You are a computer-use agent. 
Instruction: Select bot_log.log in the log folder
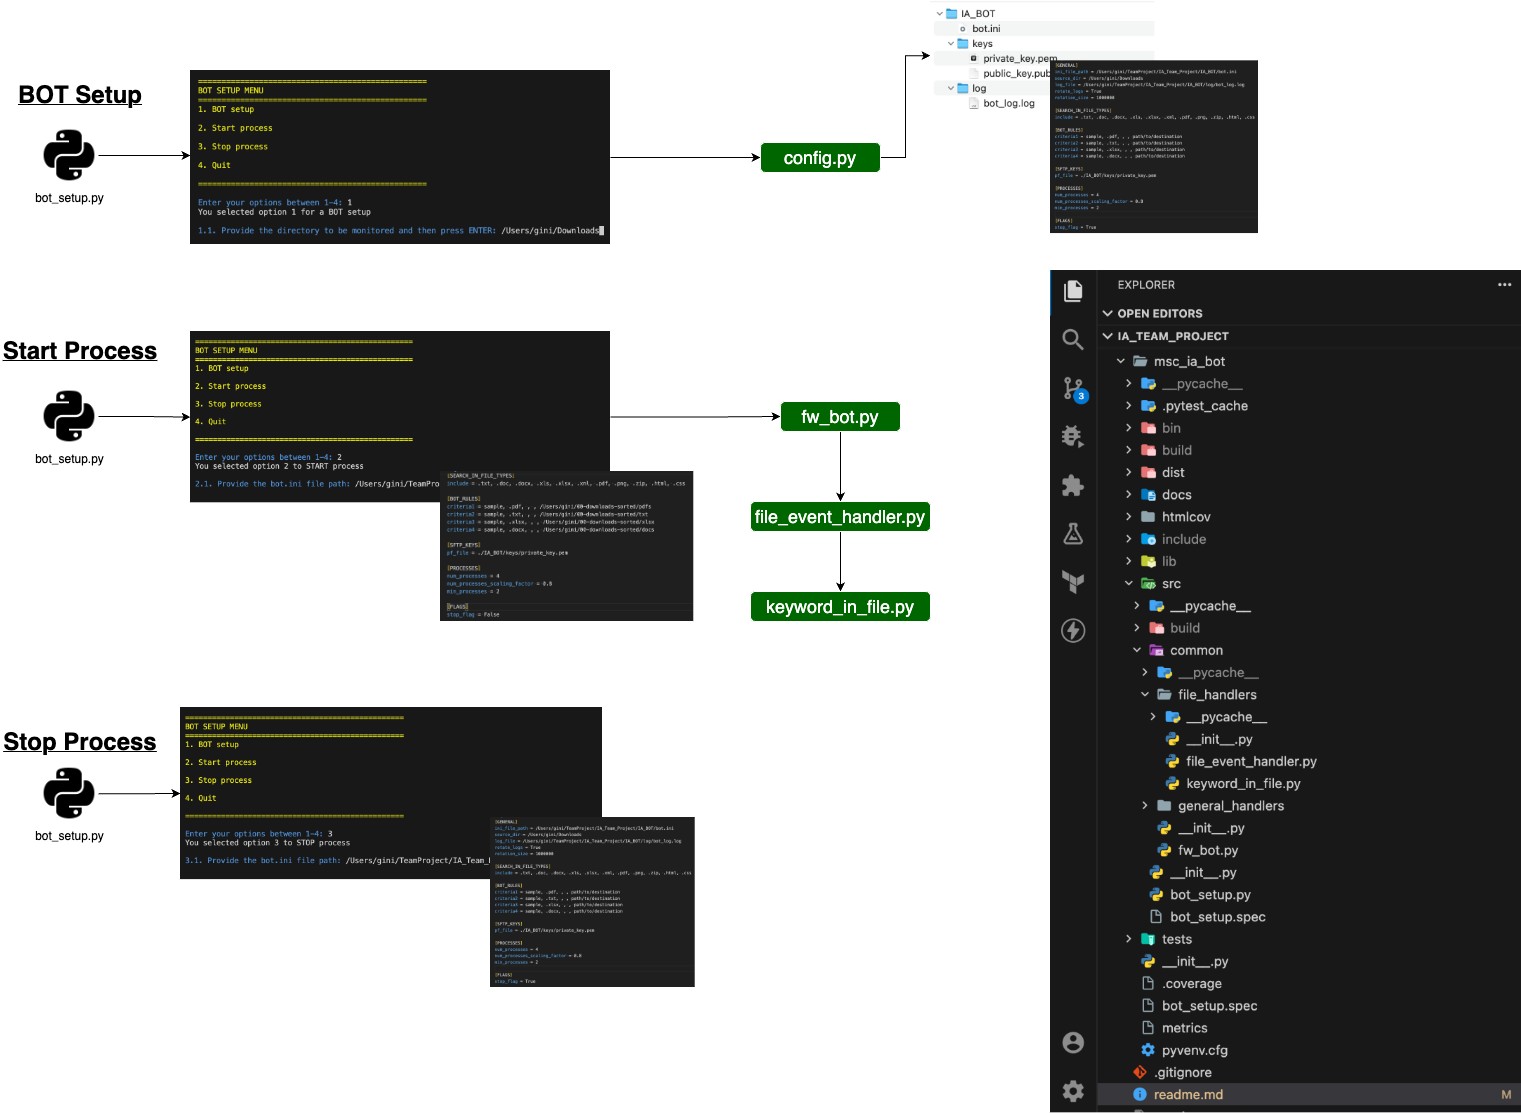1009,104
